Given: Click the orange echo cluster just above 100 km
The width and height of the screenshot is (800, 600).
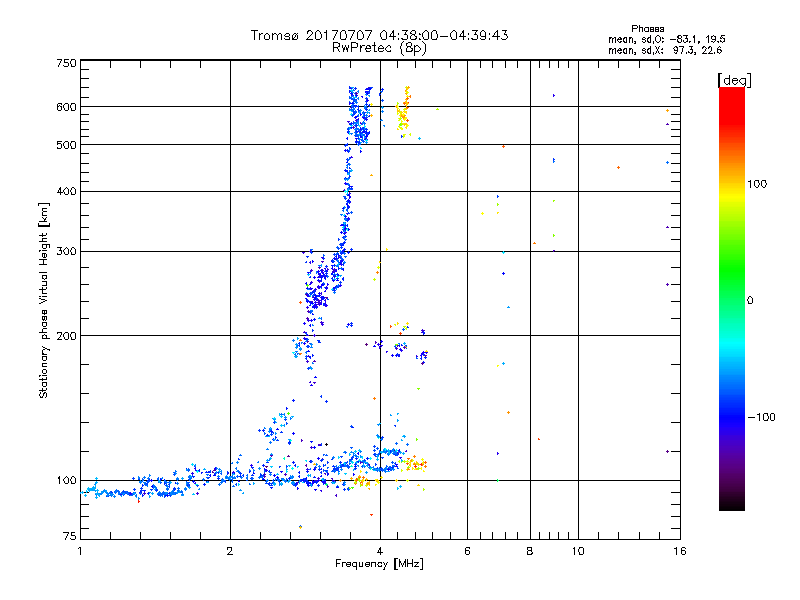Looking at the screenshot, I should coord(414,463).
